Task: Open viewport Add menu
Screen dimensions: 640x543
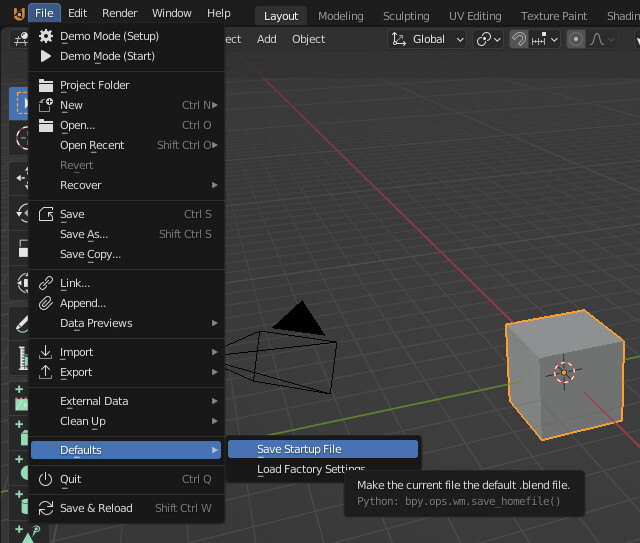Action: tap(267, 39)
